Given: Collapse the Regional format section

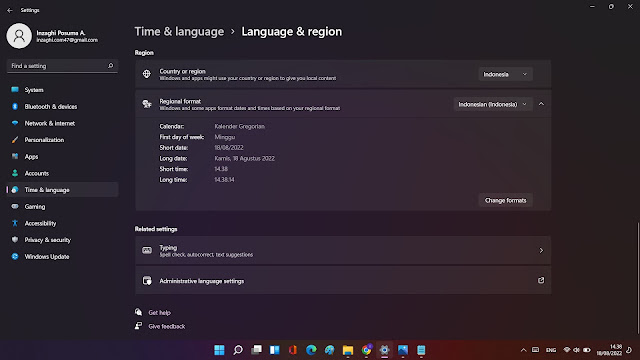Looking at the screenshot, I should pos(541,104).
